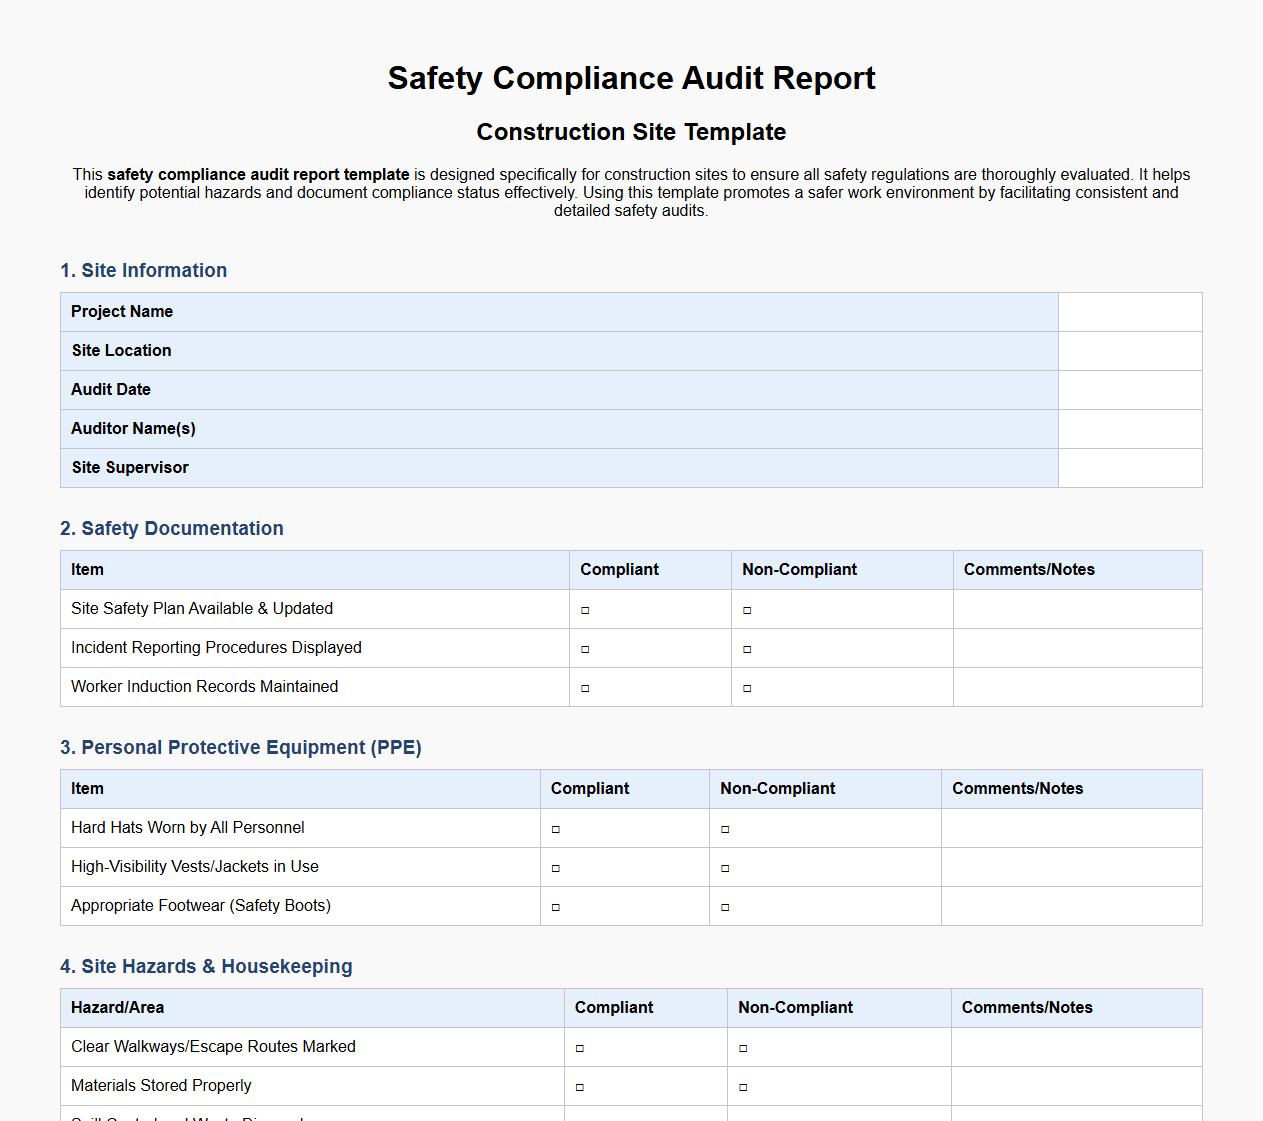This screenshot has height=1121, width=1263.
Task: Click the Audit Date entry cell
Action: click(1129, 389)
